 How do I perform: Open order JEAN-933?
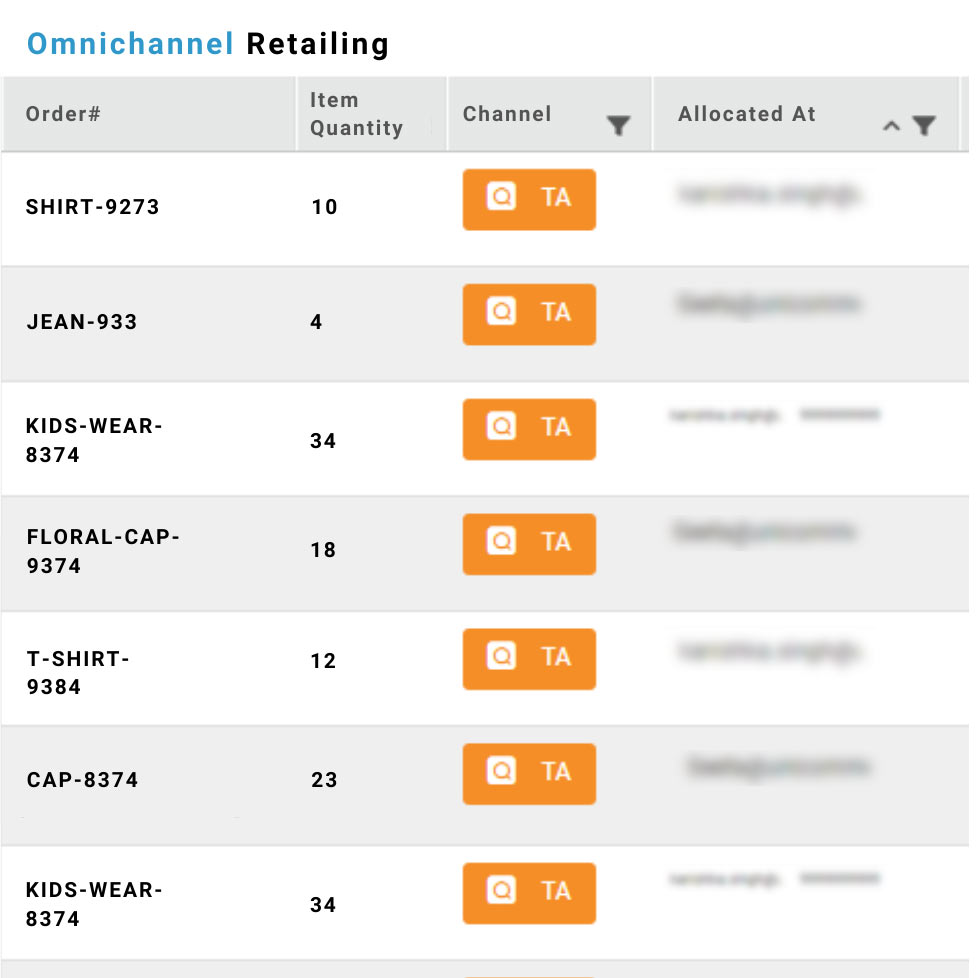pos(82,322)
